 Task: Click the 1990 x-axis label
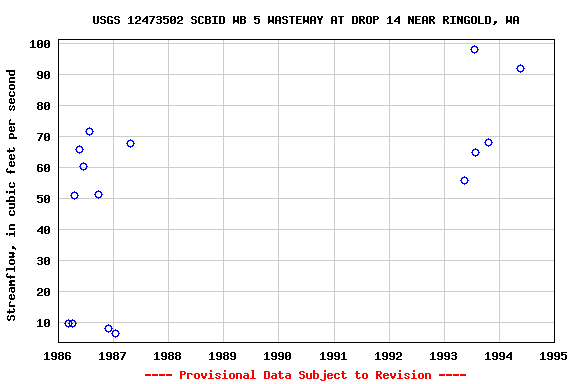tap(278, 356)
